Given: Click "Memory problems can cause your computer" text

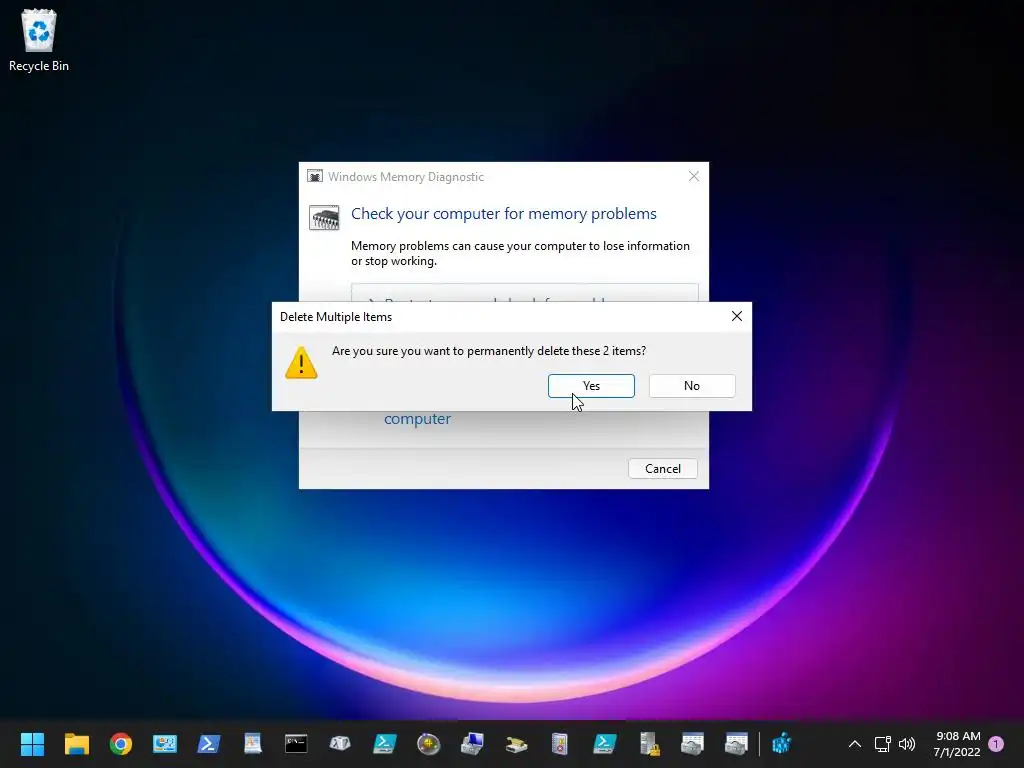Looking at the screenshot, I should pos(520,253).
